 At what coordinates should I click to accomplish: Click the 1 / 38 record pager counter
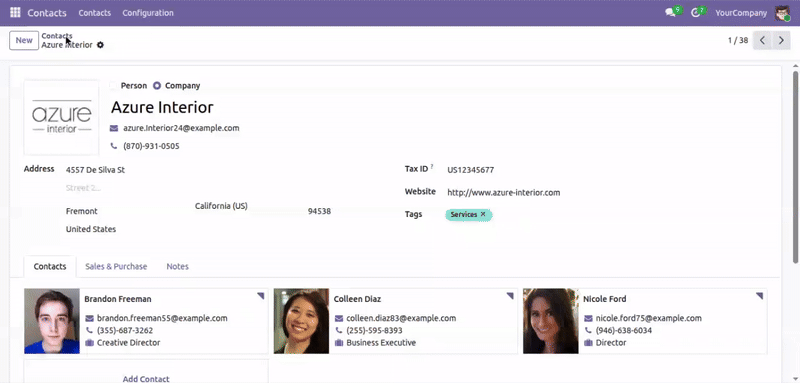[x=738, y=40]
